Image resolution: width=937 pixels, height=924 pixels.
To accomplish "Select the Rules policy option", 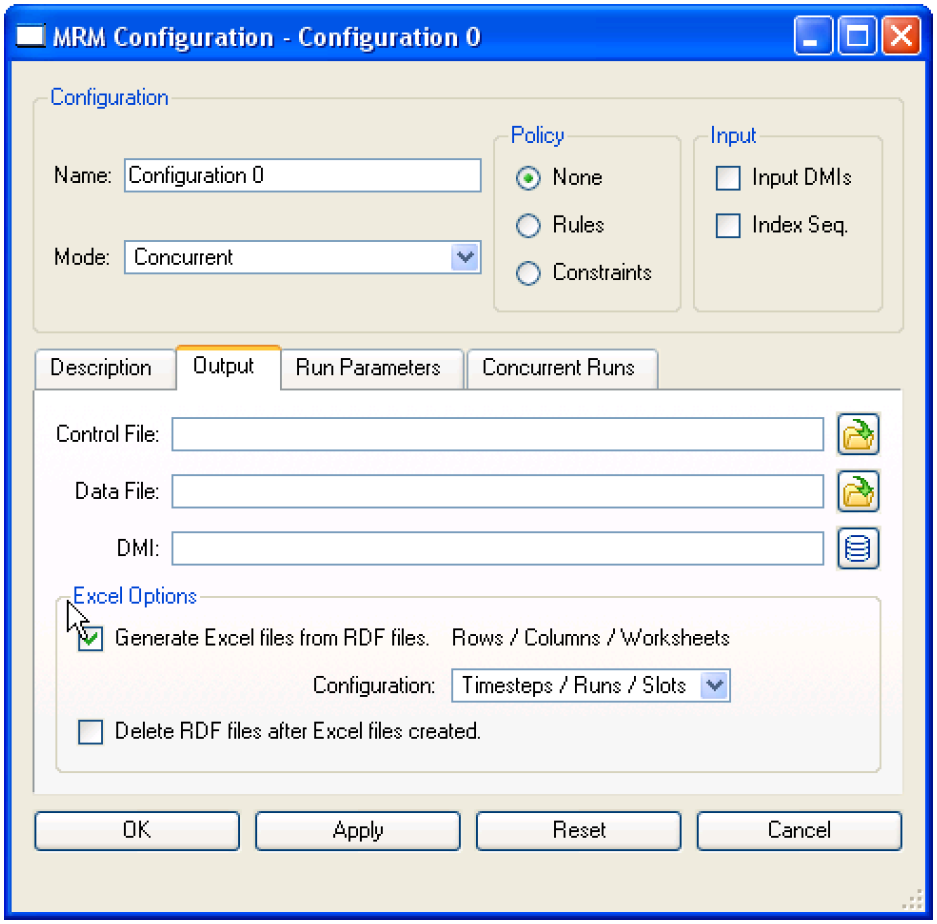I will pyautogui.click(x=528, y=226).
